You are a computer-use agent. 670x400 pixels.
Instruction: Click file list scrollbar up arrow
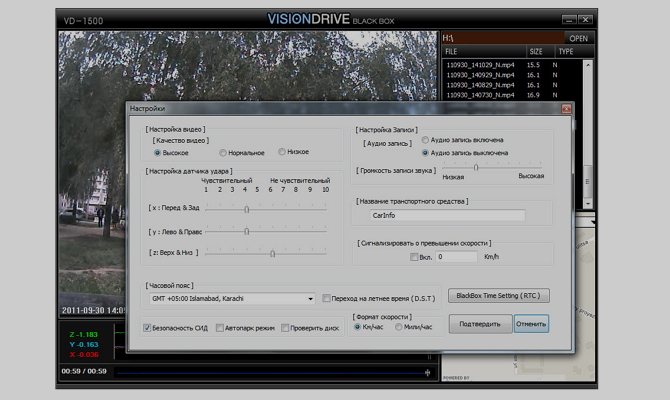pyautogui.click(x=588, y=65)
